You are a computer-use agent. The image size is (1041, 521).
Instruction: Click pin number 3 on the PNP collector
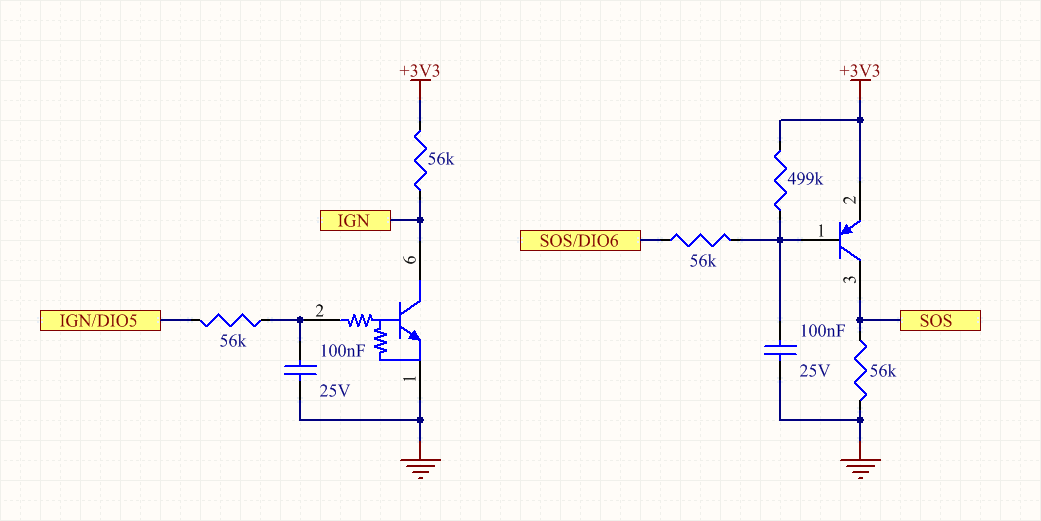[852, 280]
